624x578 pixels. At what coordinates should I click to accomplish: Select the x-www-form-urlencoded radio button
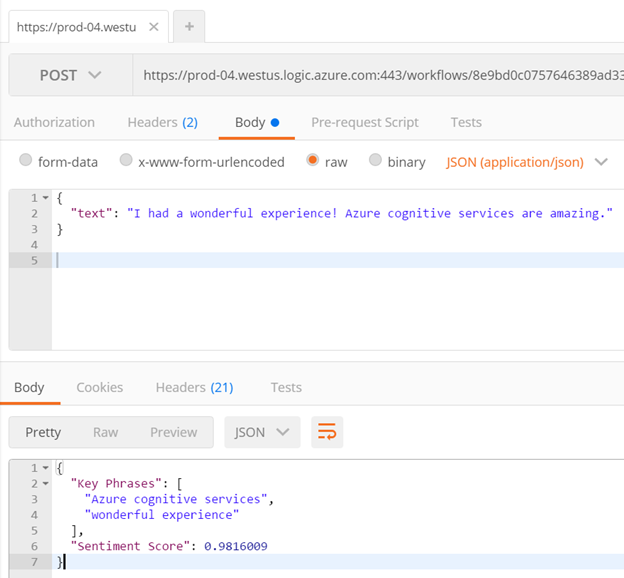click(x=126, y=160)
